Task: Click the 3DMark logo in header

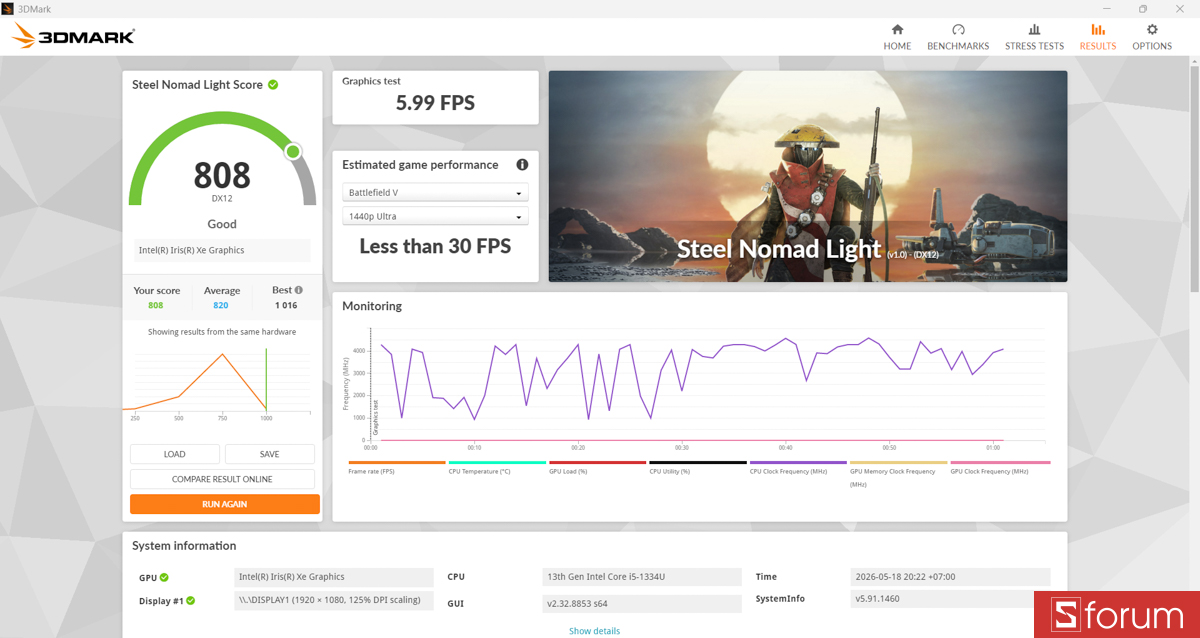Action: [x=73, y=37]
